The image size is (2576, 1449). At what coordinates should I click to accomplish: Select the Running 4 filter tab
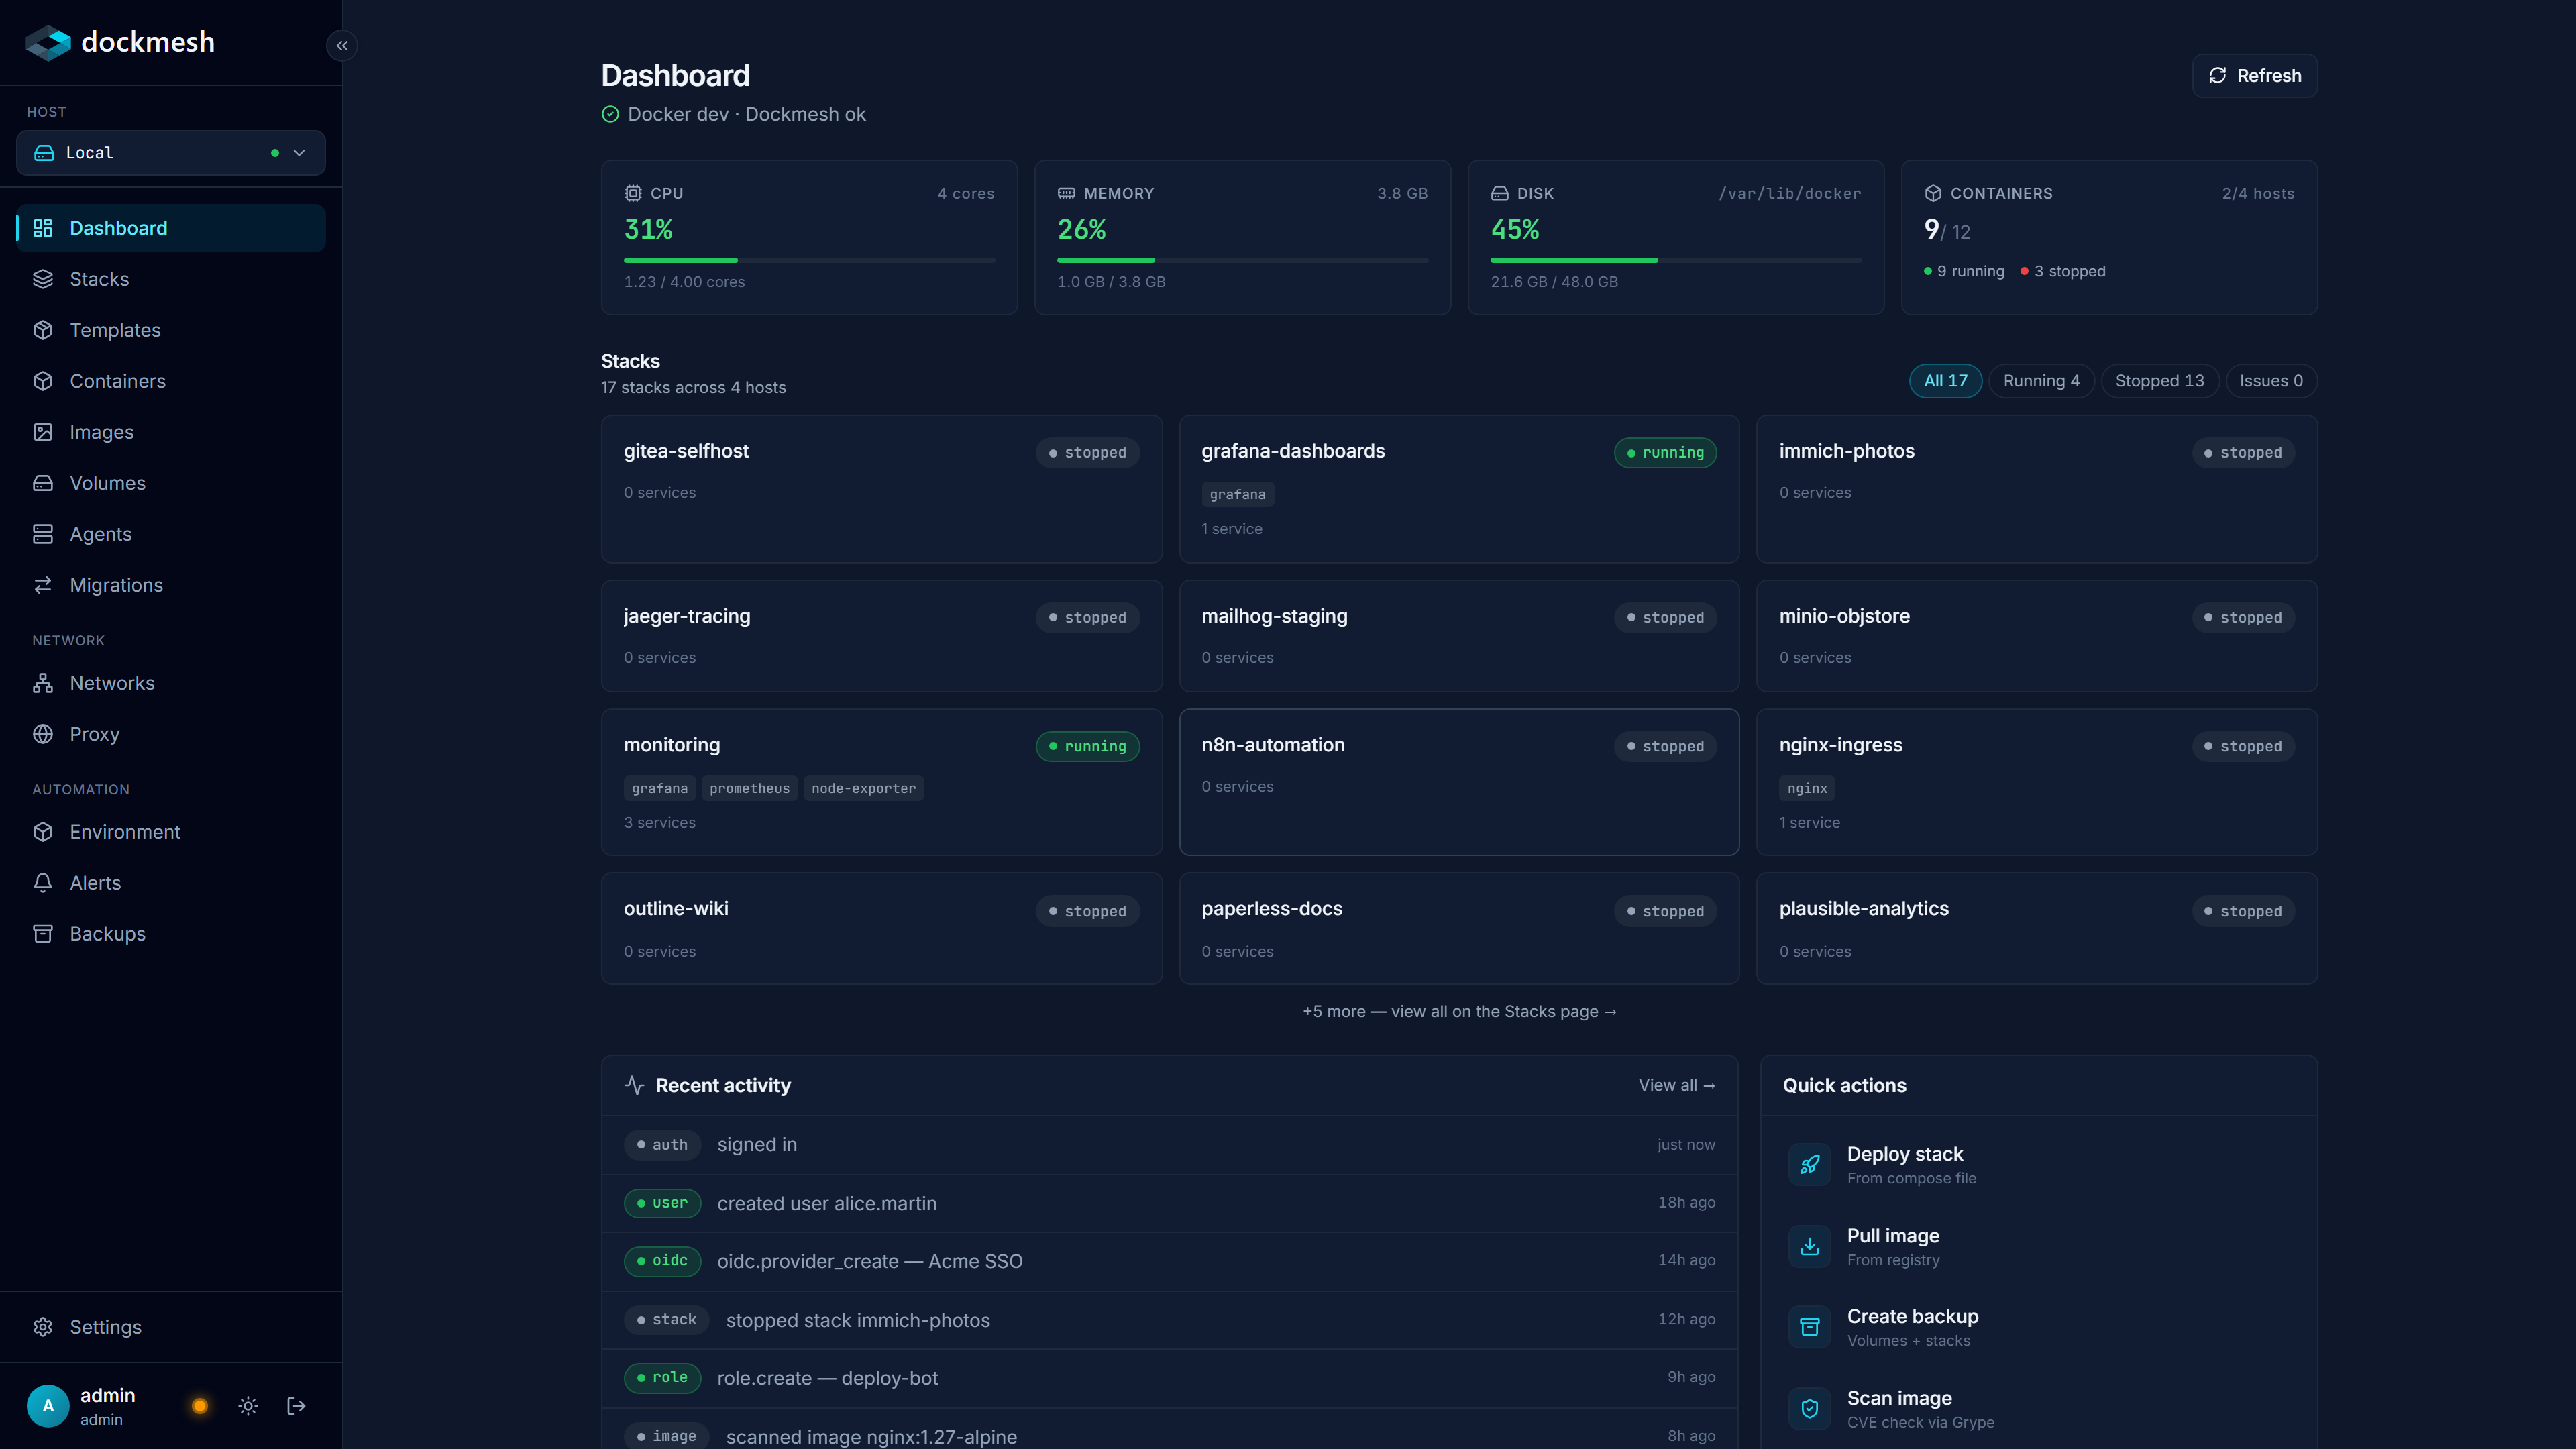pos(2041,381)
